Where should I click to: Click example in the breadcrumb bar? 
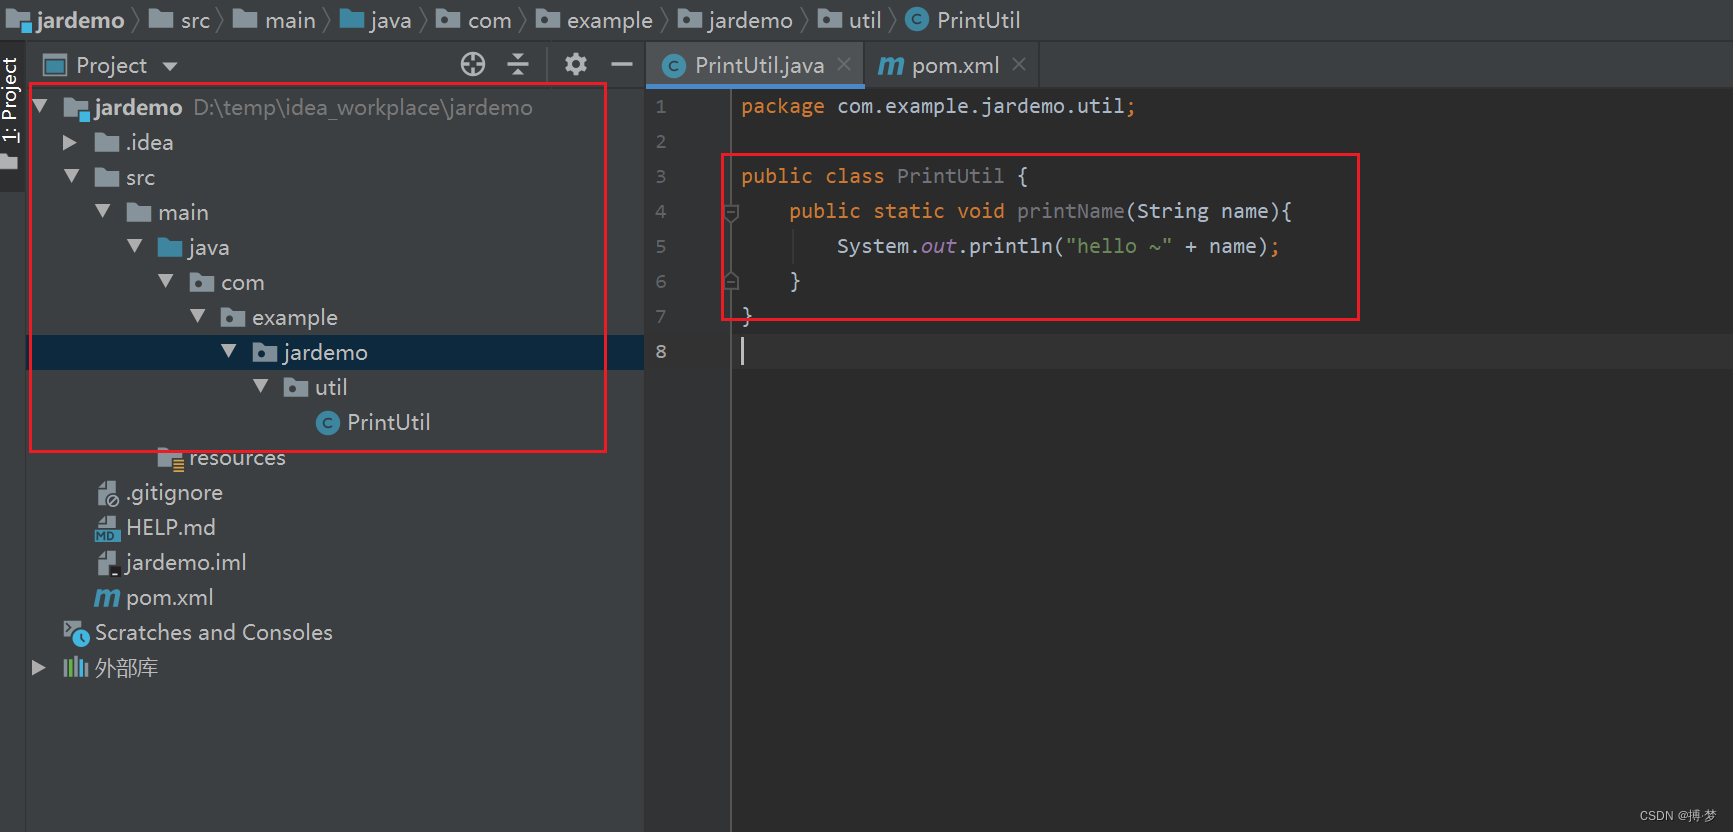click(609, 20)
